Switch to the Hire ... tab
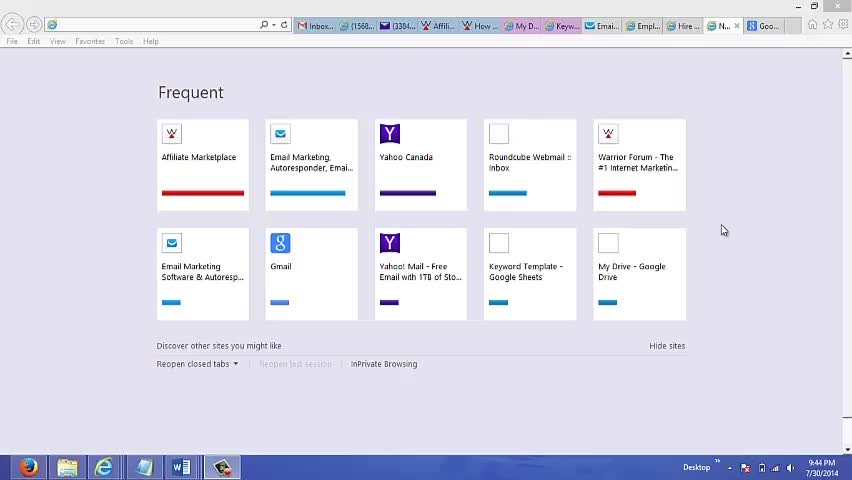Screen dimensions: 852x480 click(684, 26)
